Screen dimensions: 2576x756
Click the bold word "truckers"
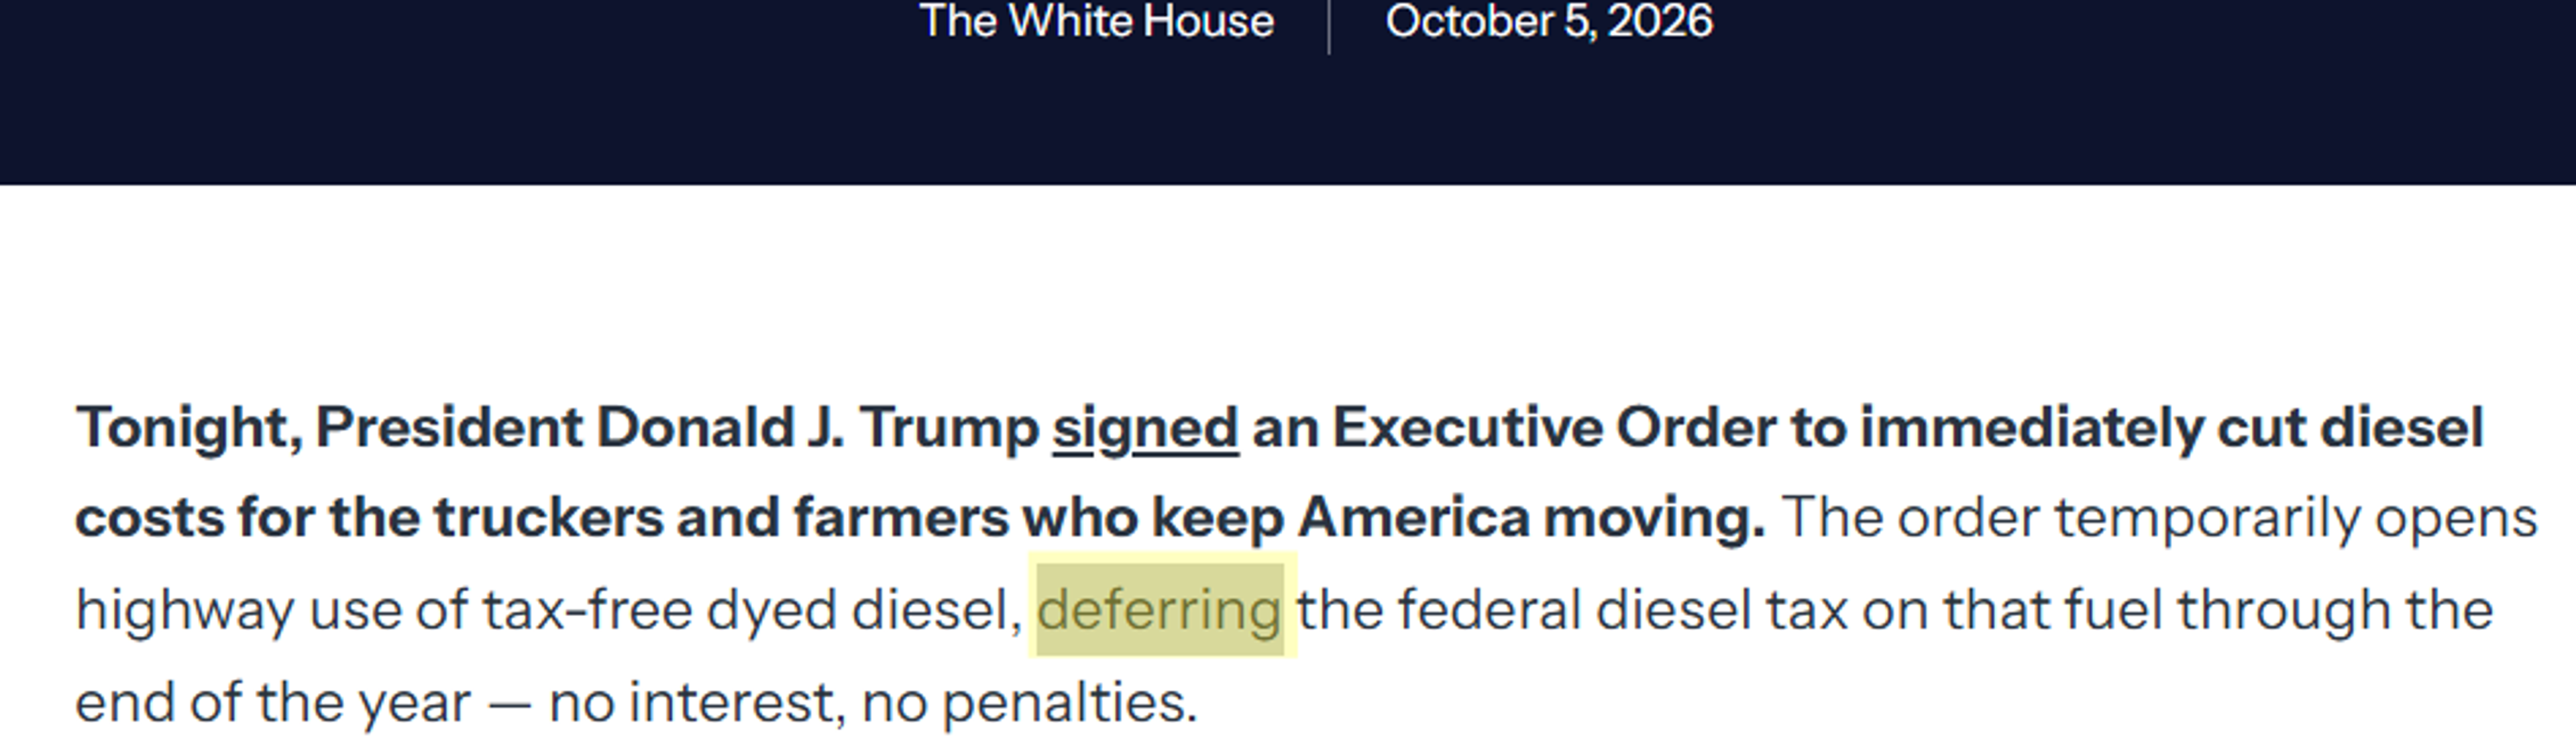pos(547,518)
